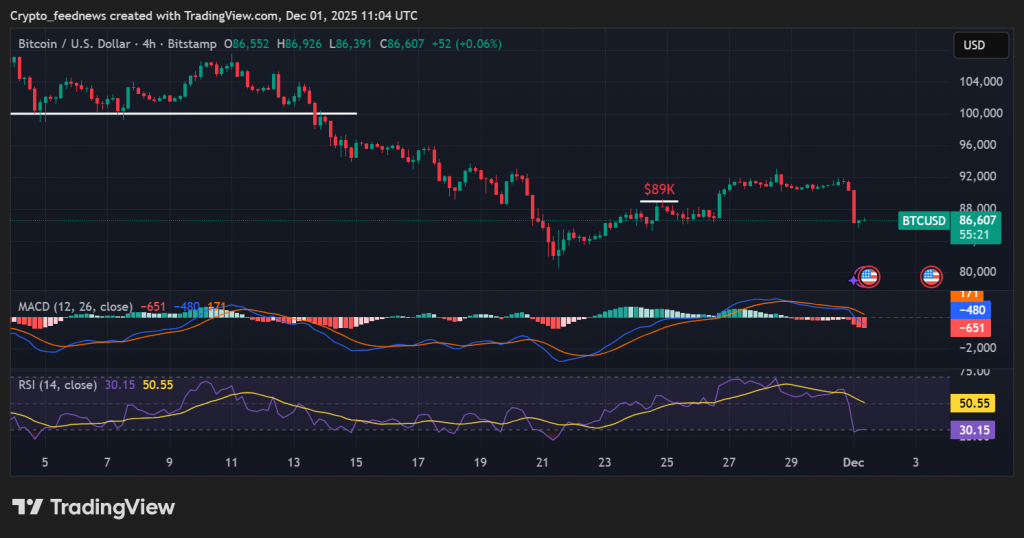
Task: Click date 5 on the time axis
Action: (45, 463)
